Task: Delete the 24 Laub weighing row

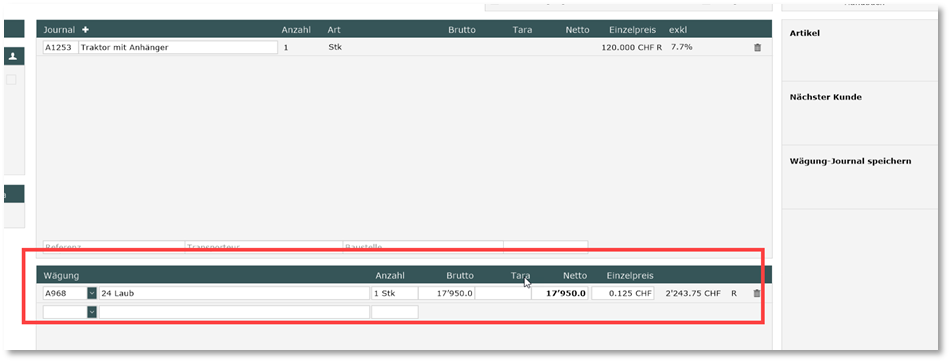Action: pyautogui.click(x=756, y=293)
